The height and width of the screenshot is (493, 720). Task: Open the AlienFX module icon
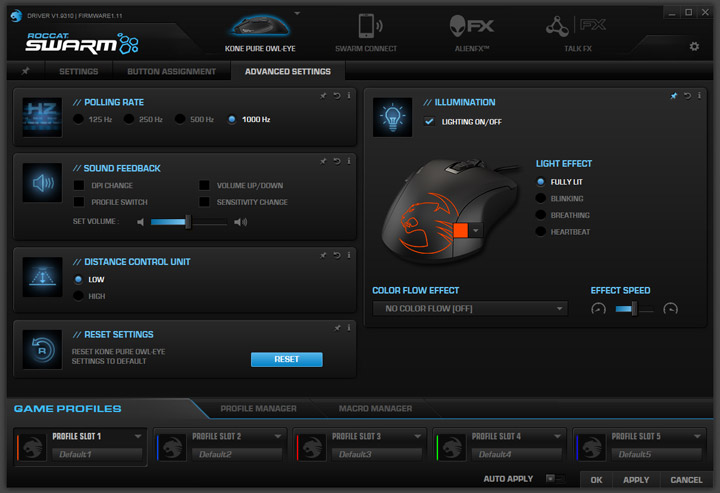pyautogui.click(x=472, y=26)
